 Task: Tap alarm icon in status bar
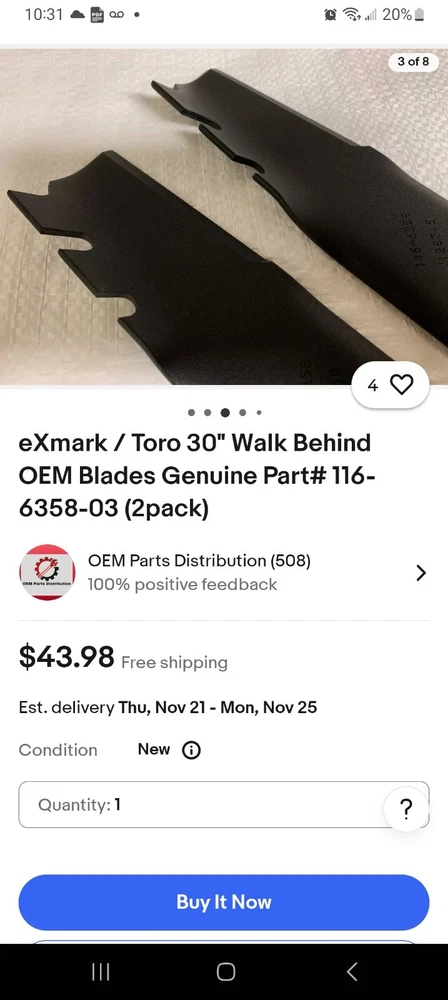(330, 14)
